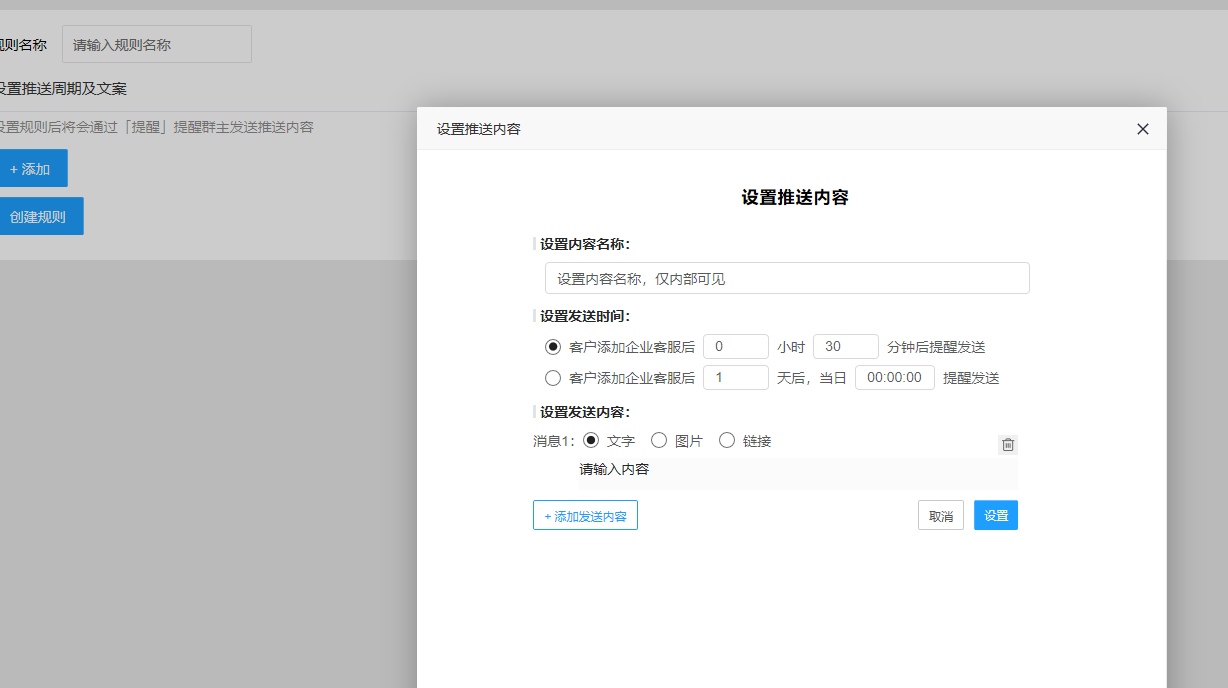
Task: Click the minutes field showing 30
Action: click(845, 347)
